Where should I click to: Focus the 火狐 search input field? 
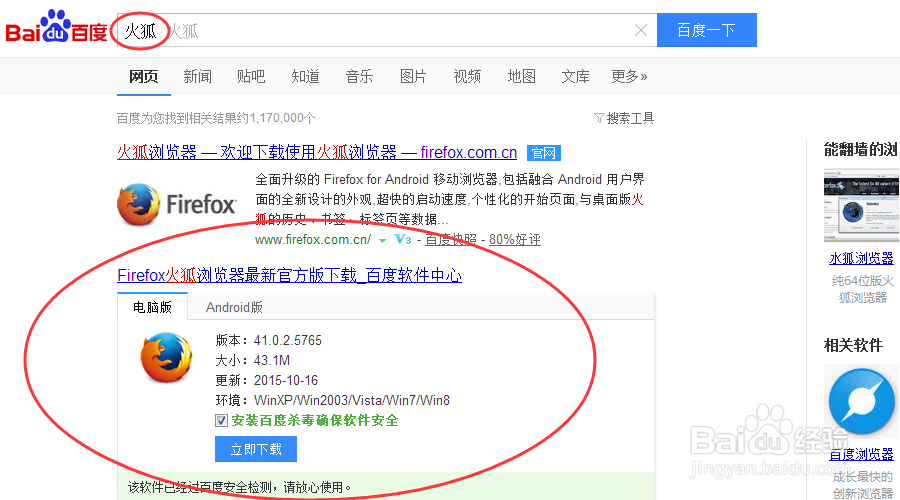(x=387, y=30)
